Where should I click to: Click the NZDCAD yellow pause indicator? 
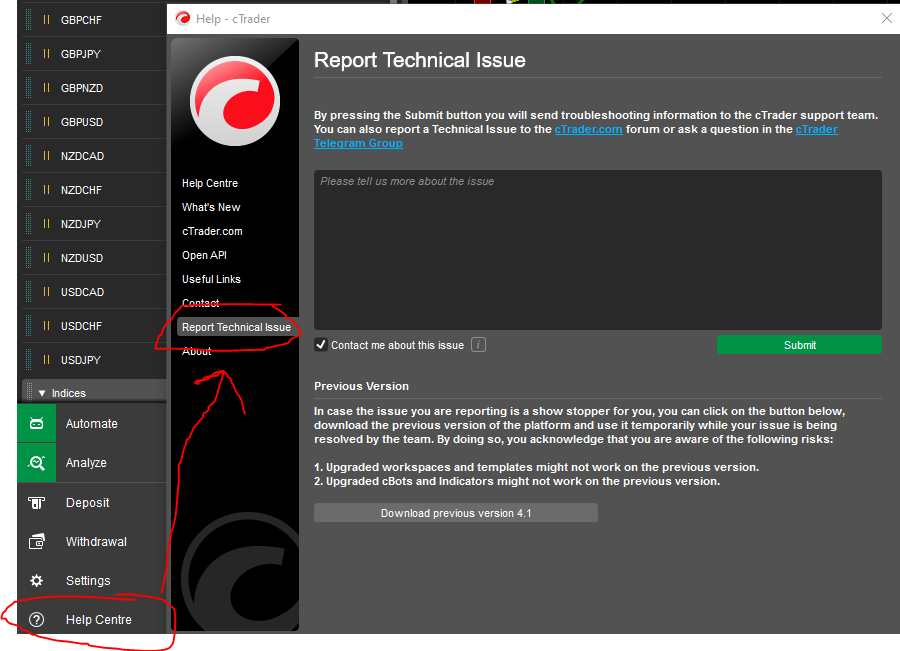coord(46,156)
